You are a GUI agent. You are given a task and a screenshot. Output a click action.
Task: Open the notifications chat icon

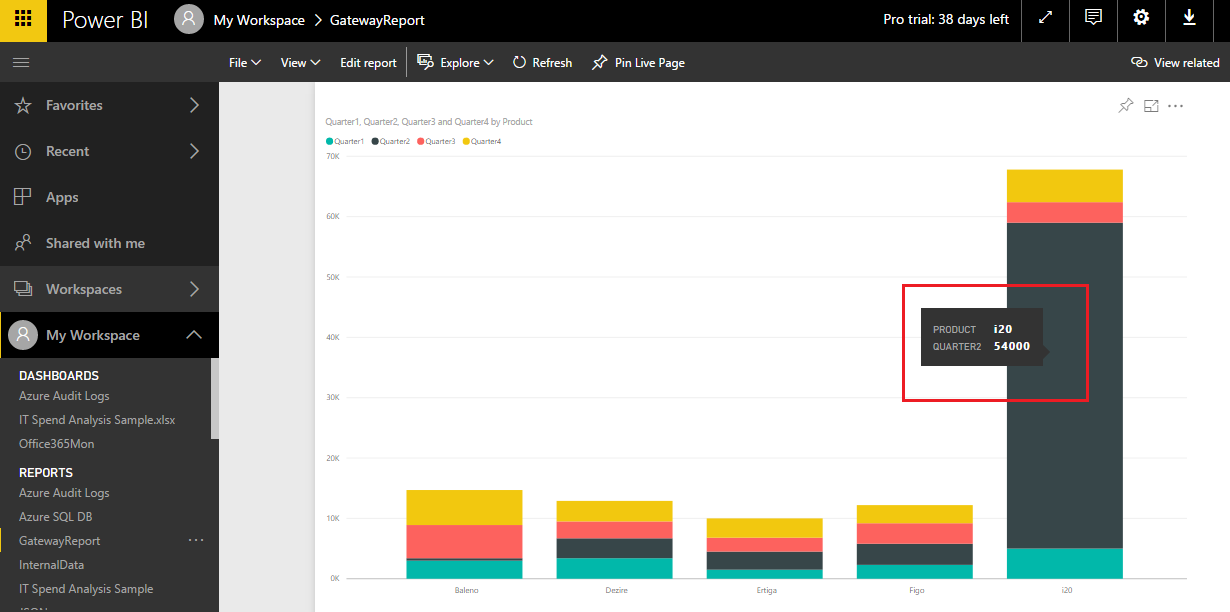1093,18
